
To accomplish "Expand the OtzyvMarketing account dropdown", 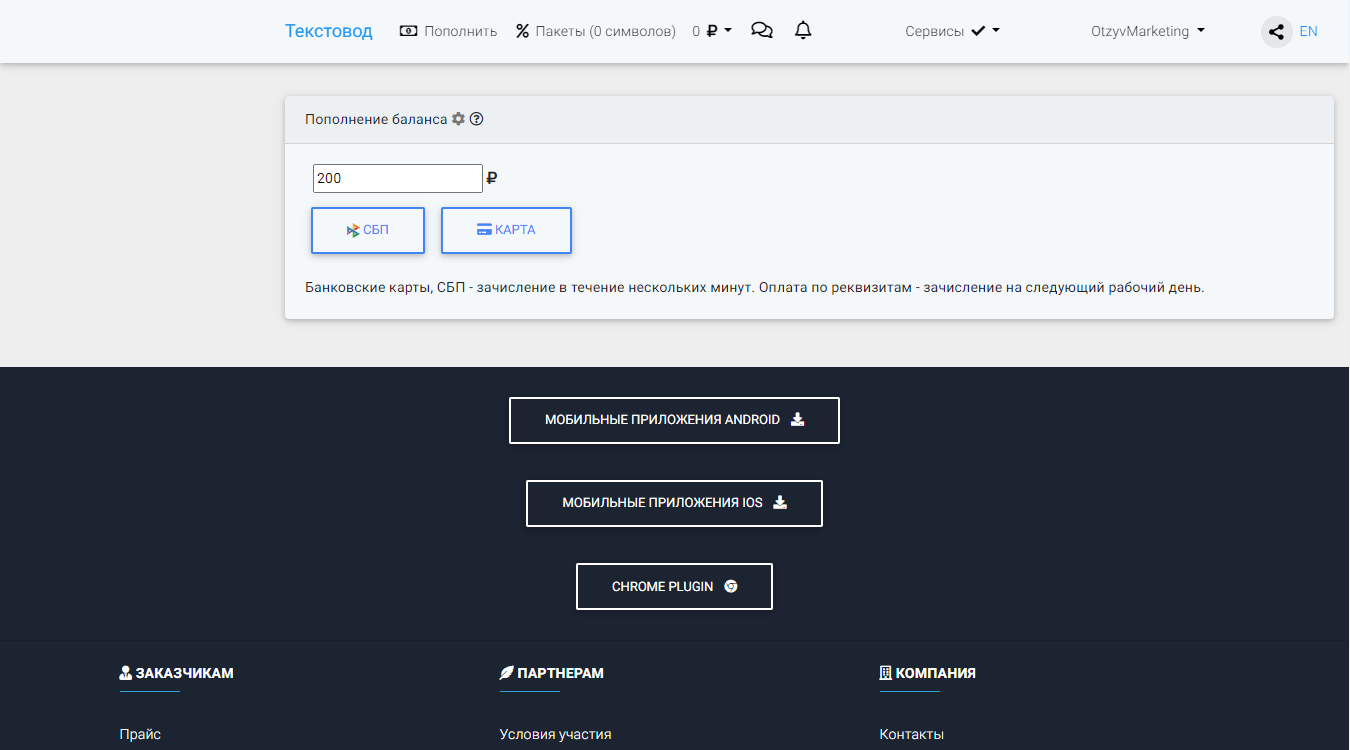I will pos(1146,30).
